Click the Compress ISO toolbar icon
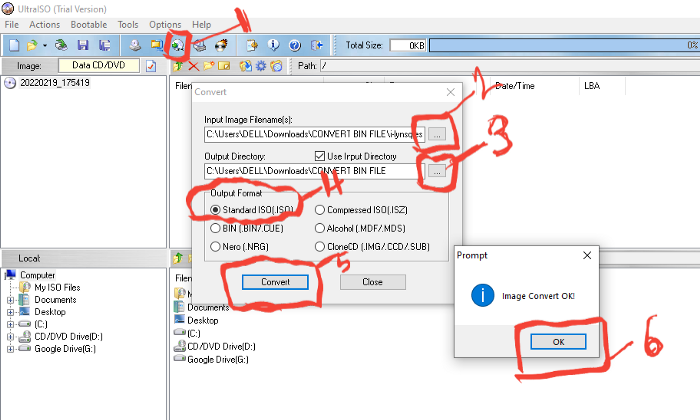The image size is (700, 420). point(157,45)
